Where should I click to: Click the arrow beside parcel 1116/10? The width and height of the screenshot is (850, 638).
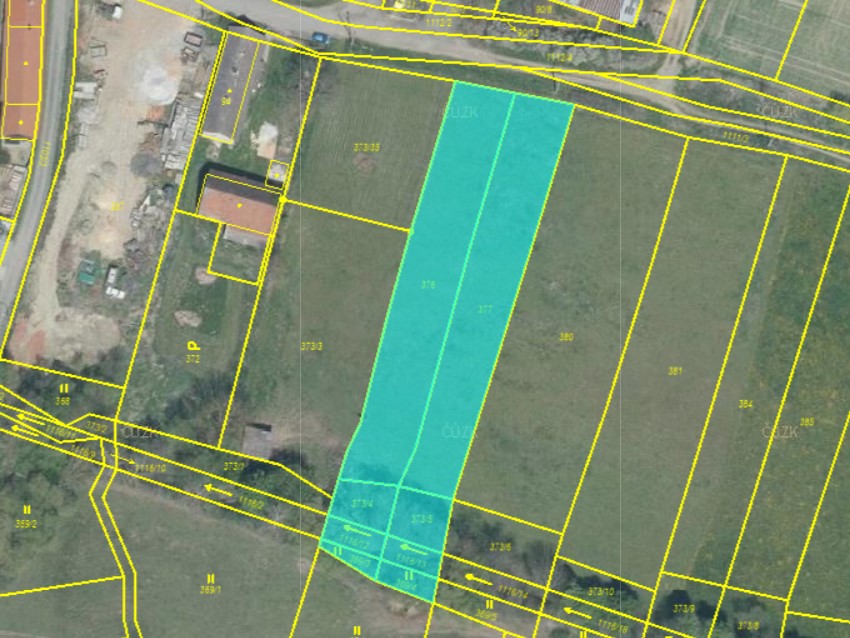point(128,461)
